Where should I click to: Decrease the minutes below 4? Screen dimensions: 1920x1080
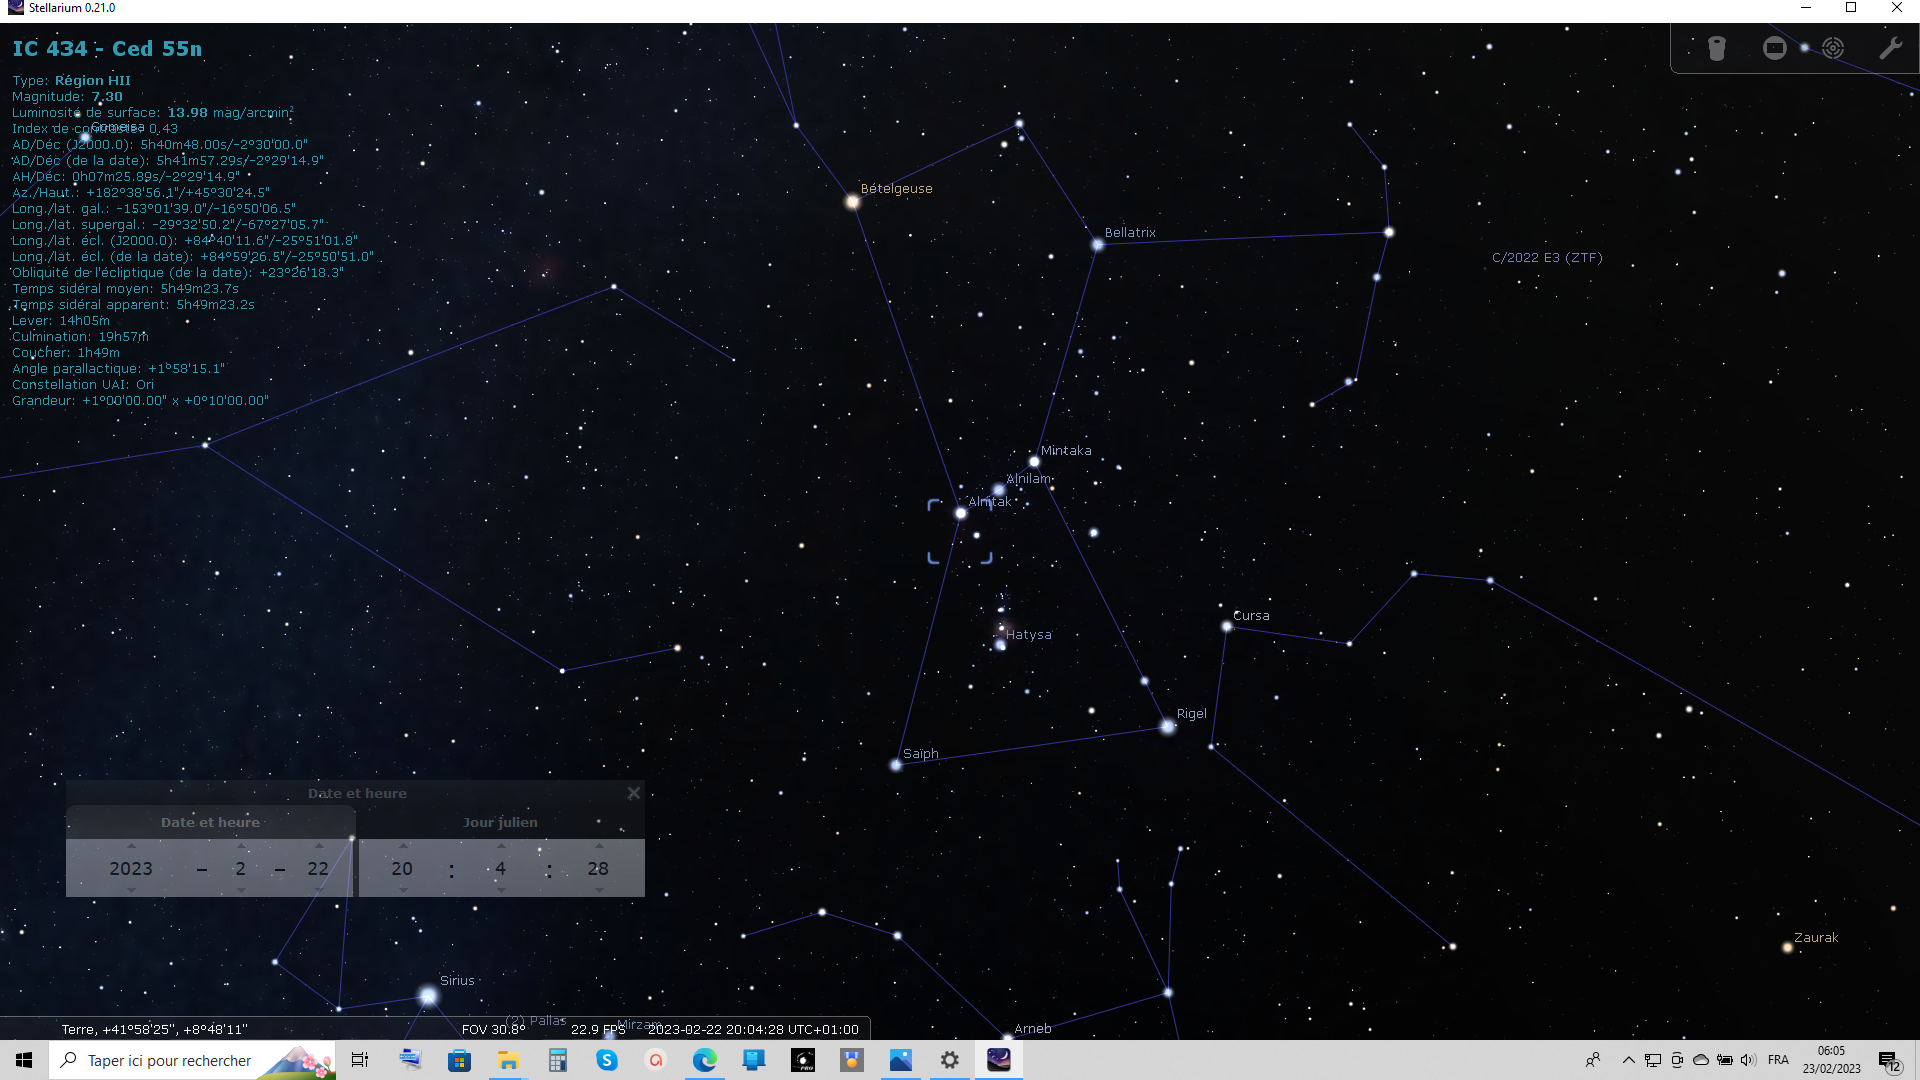(500, 890)
